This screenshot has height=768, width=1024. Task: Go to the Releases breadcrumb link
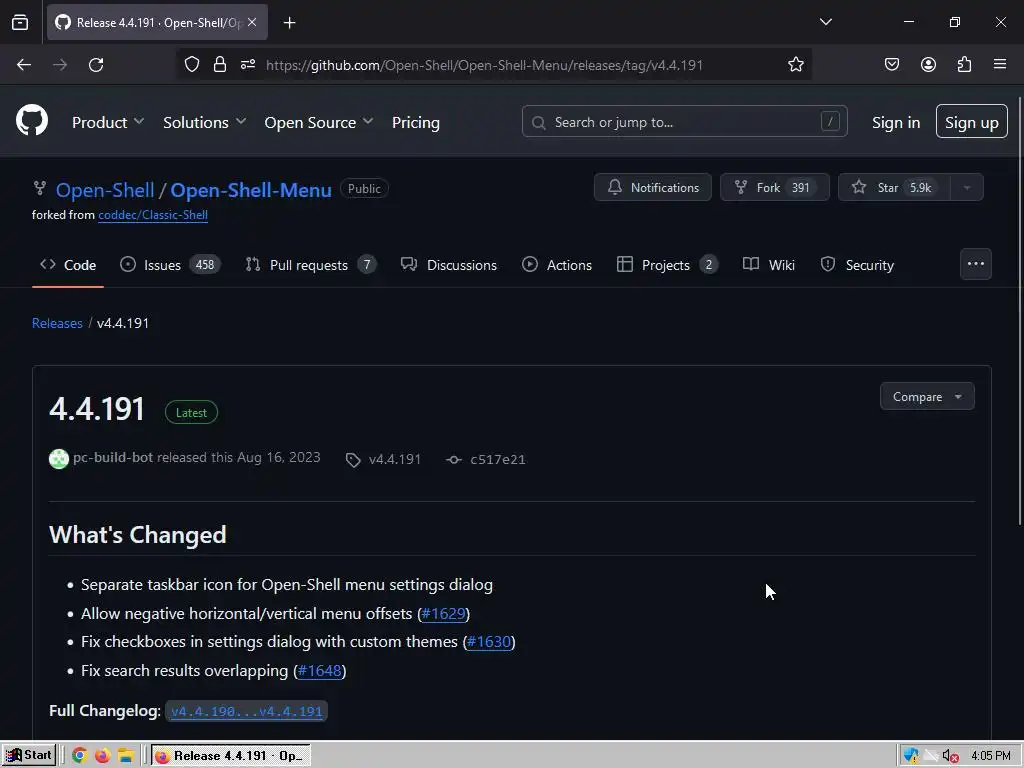[57, 323]
